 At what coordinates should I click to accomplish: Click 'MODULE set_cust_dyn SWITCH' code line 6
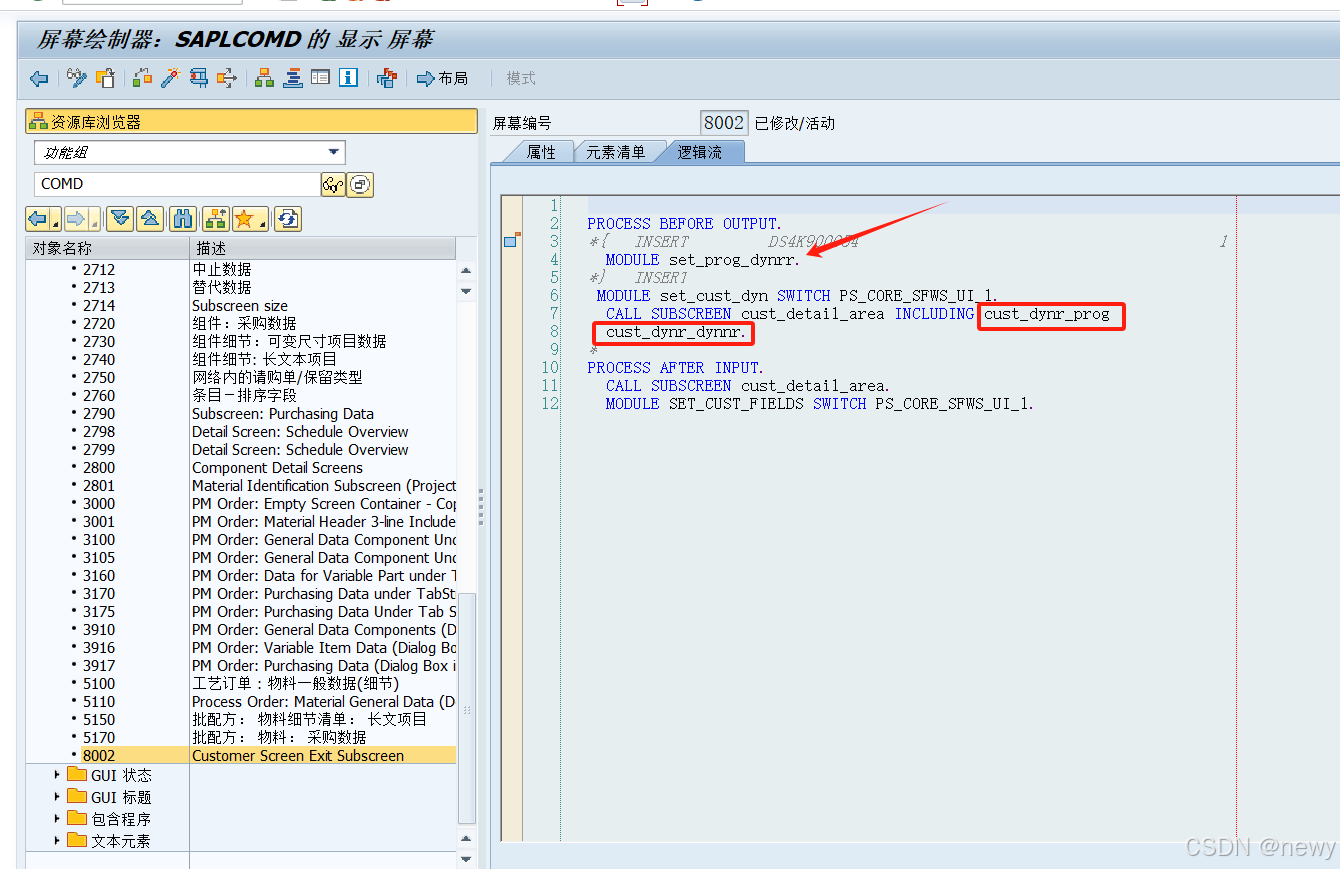pyautogui.click(x=797, y=296)
